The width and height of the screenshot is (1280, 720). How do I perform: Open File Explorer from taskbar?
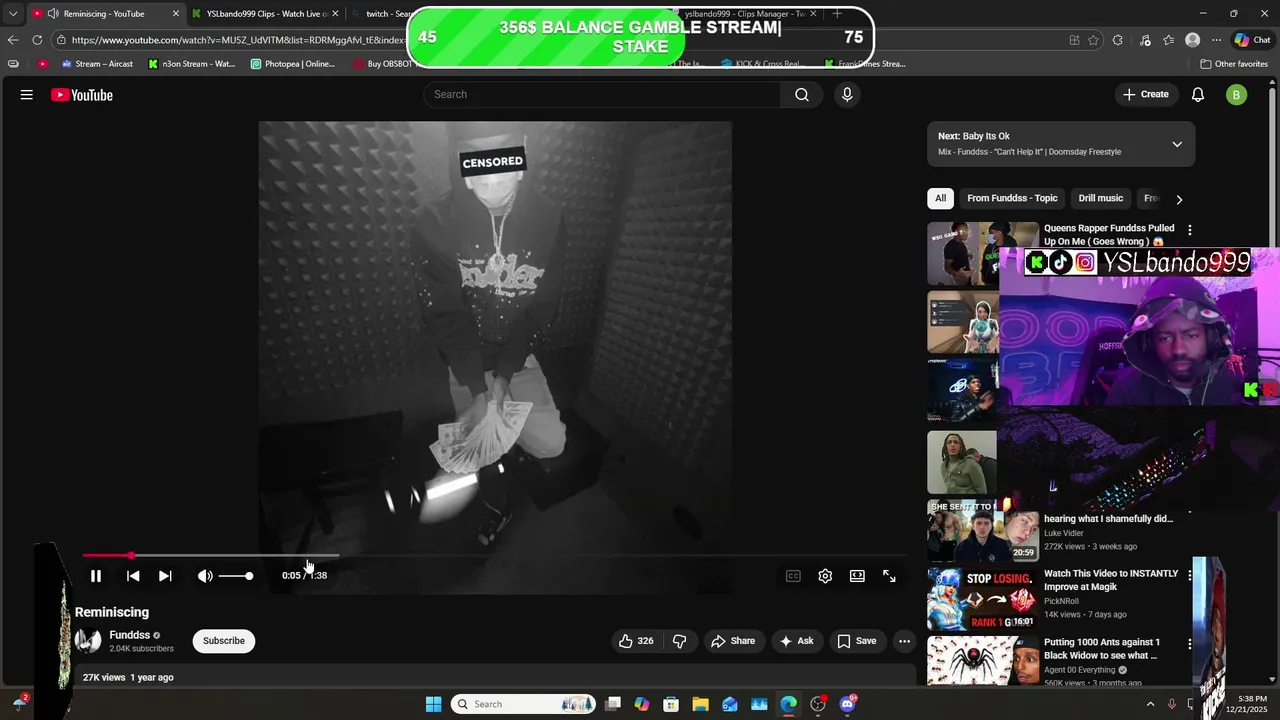[x=700, y=704]
